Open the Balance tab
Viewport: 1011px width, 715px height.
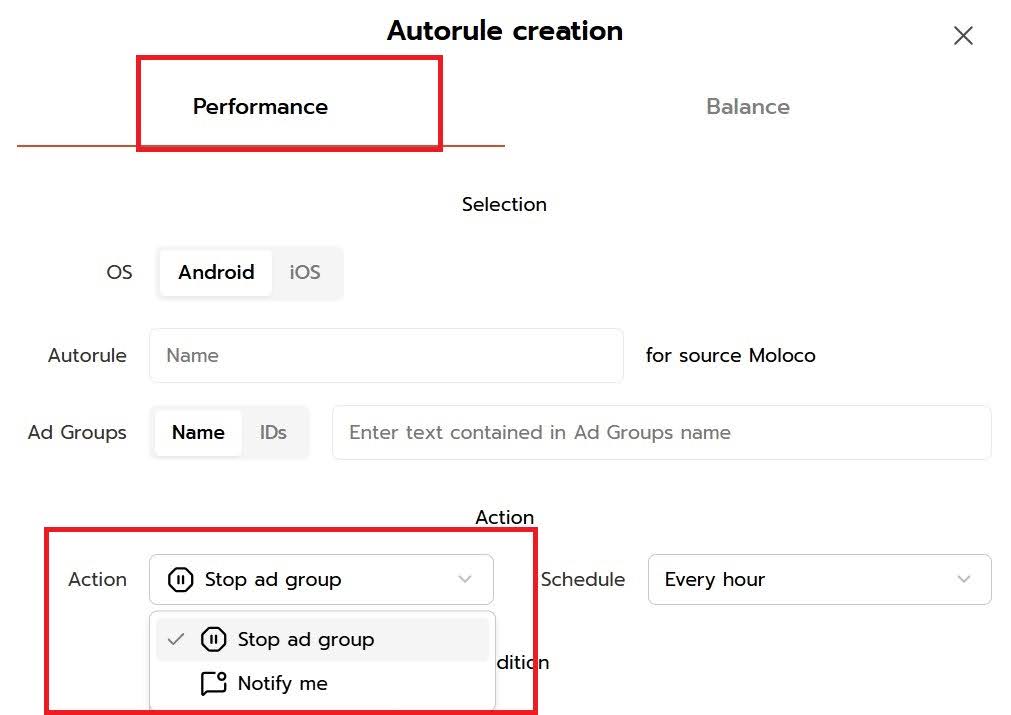pyautogui.click(x=747, y=107)
